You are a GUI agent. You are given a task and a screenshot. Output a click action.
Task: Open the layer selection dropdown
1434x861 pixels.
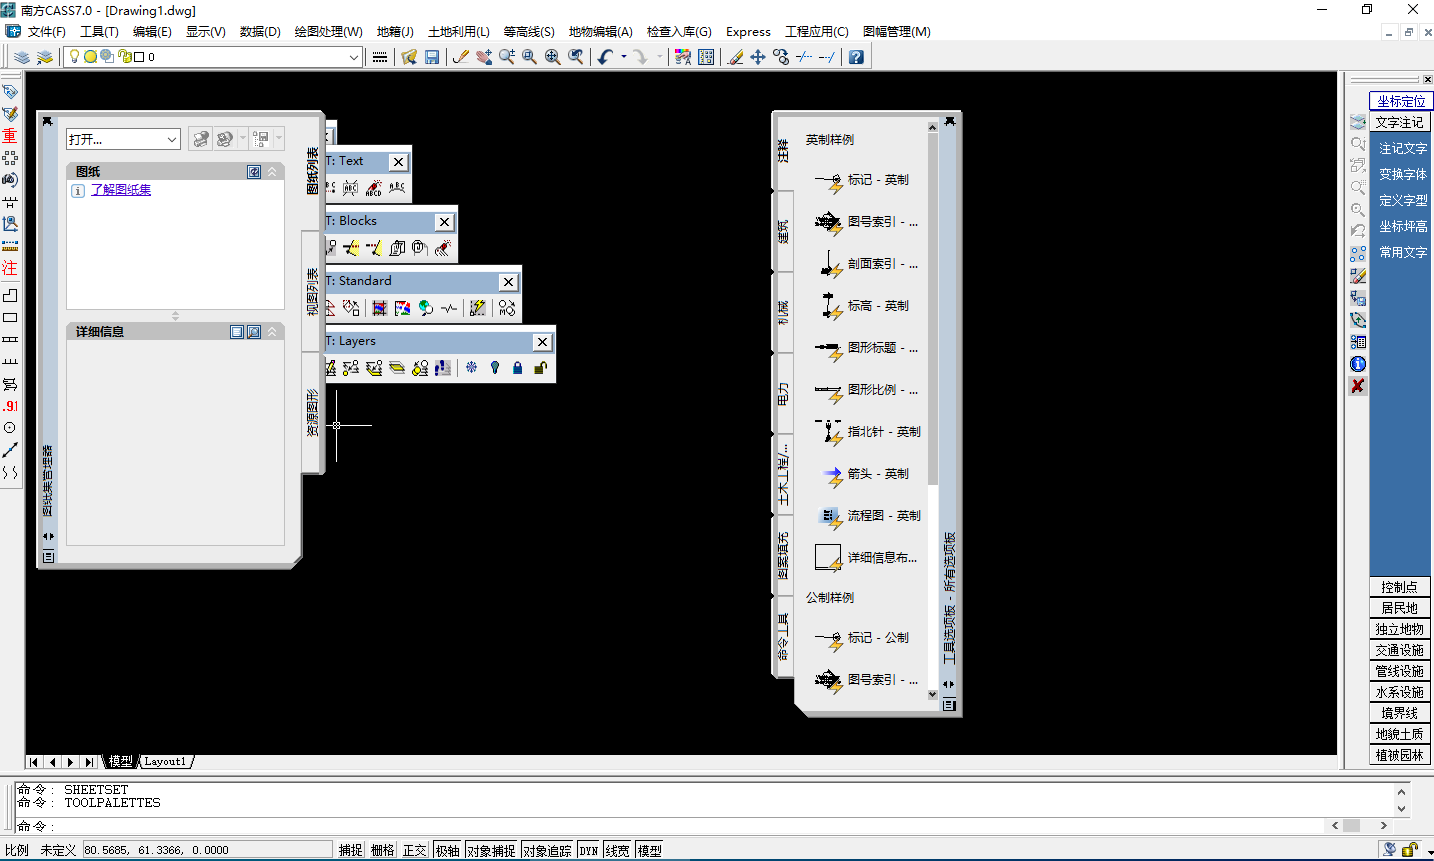353,57
